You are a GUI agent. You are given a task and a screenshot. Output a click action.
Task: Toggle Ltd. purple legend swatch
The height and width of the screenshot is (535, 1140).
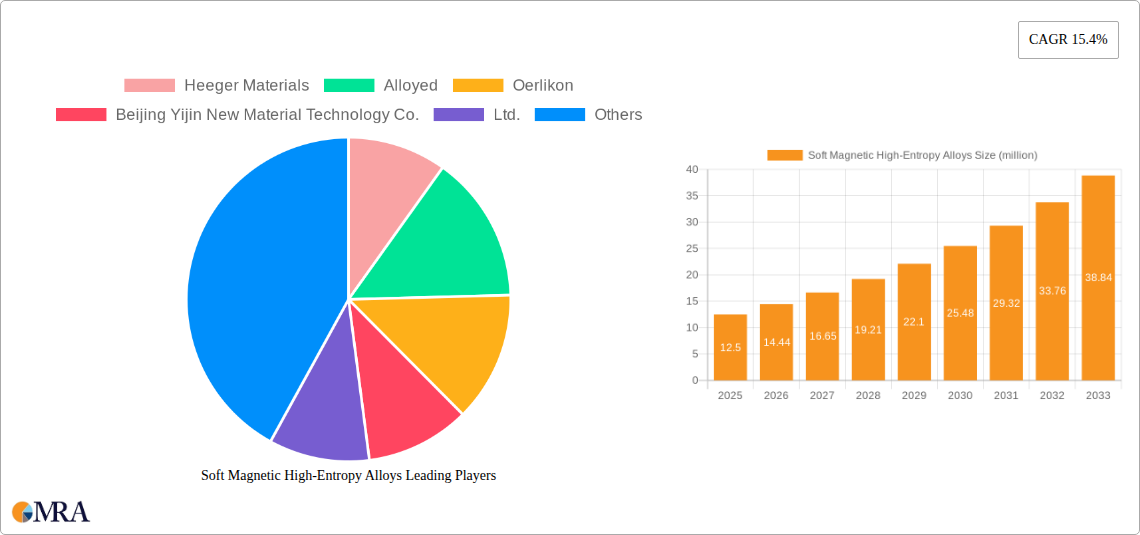459,115
